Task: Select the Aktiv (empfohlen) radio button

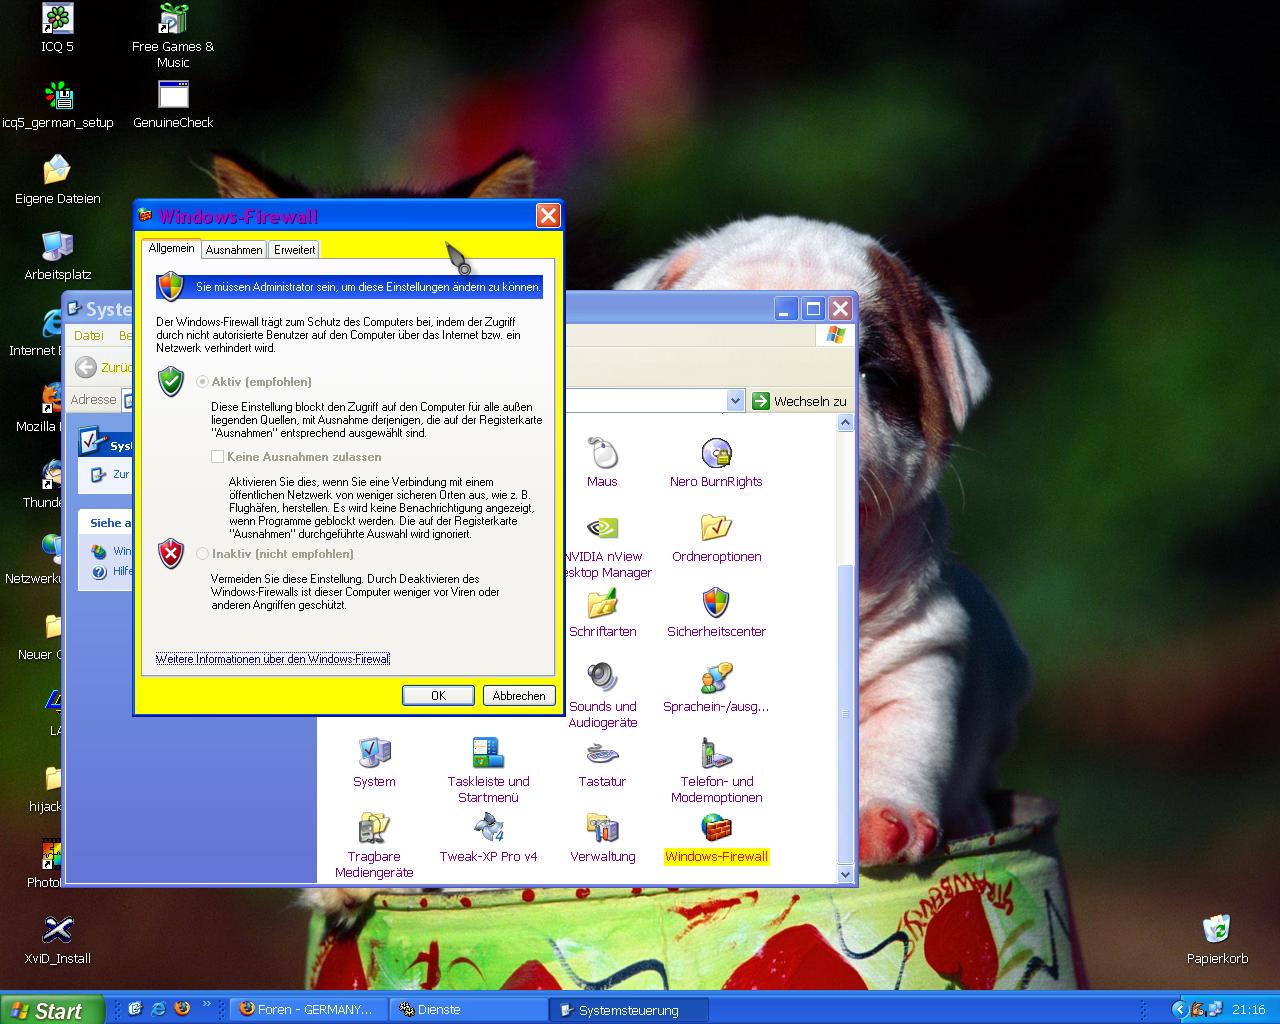Action: pyautogui.click(x=204, y=382)
